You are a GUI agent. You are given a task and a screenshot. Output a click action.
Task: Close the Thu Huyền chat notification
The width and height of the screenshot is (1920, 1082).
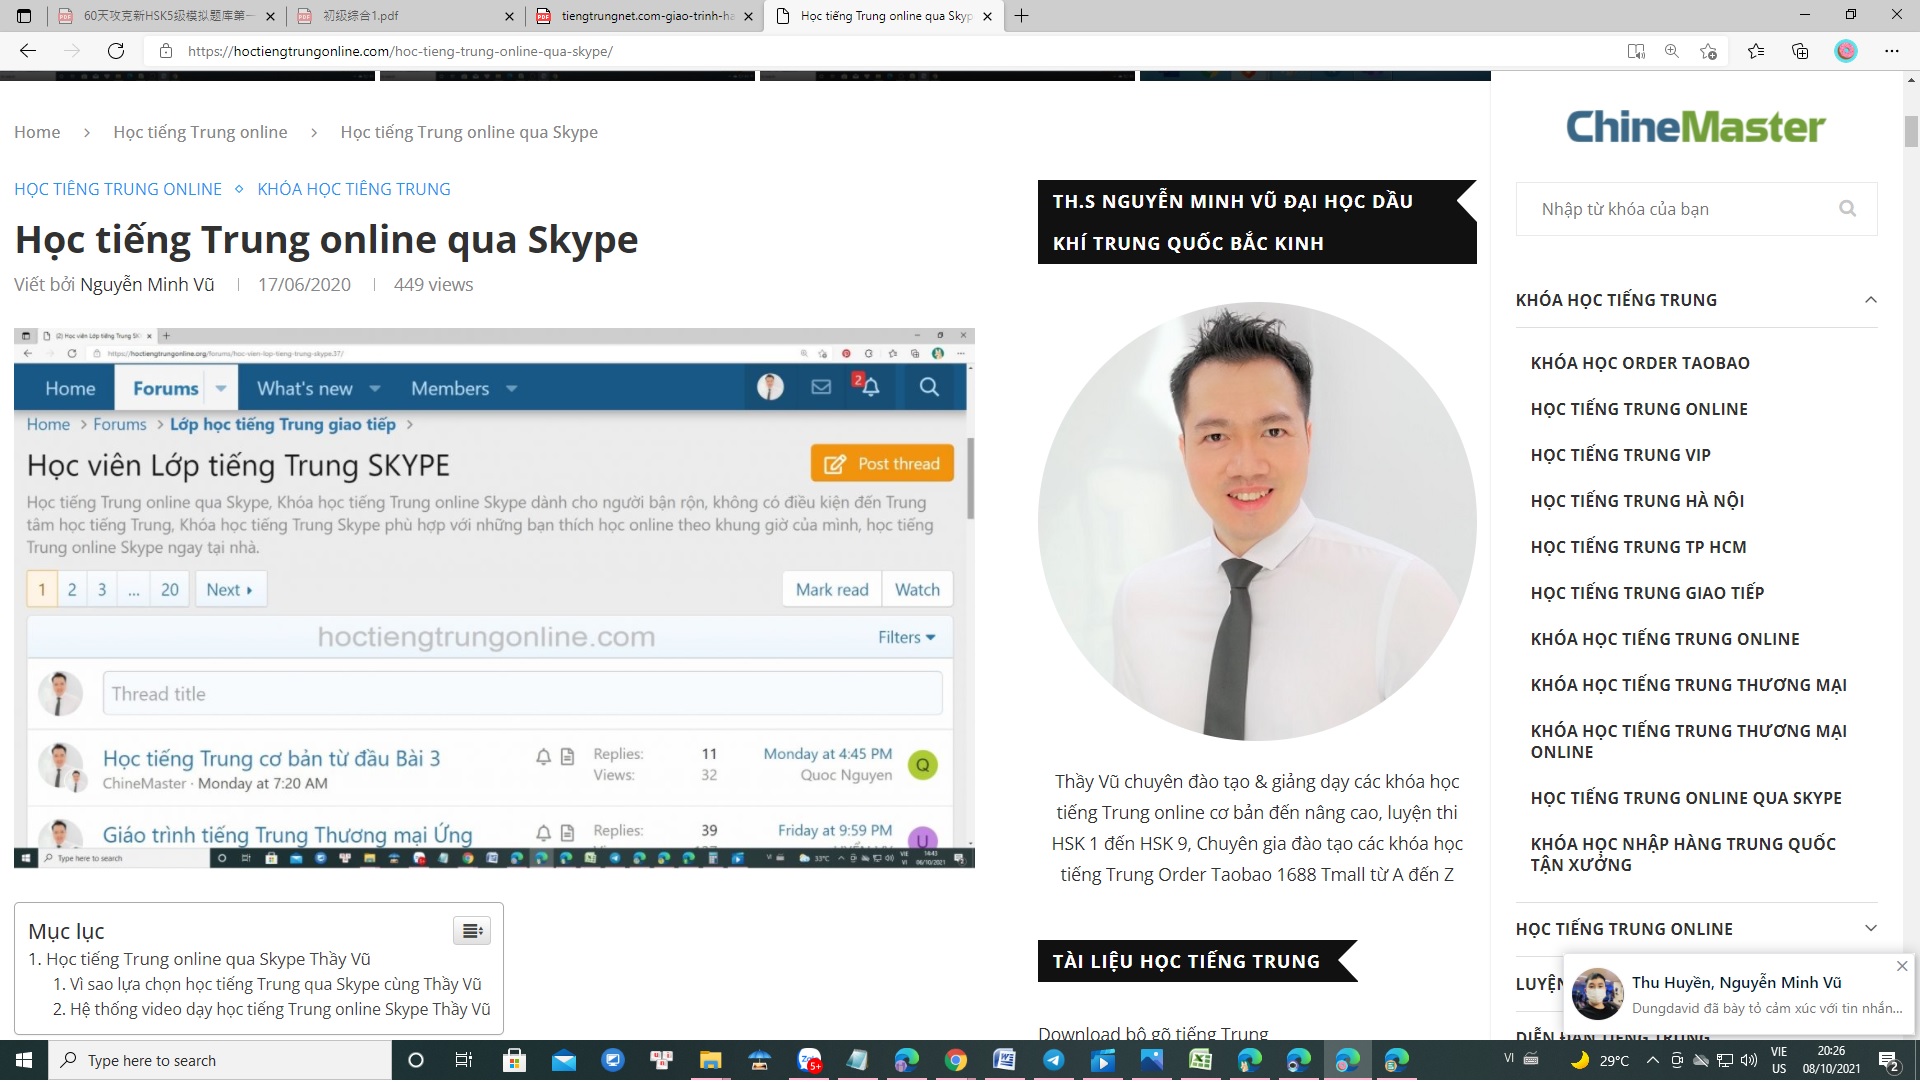1902,966
